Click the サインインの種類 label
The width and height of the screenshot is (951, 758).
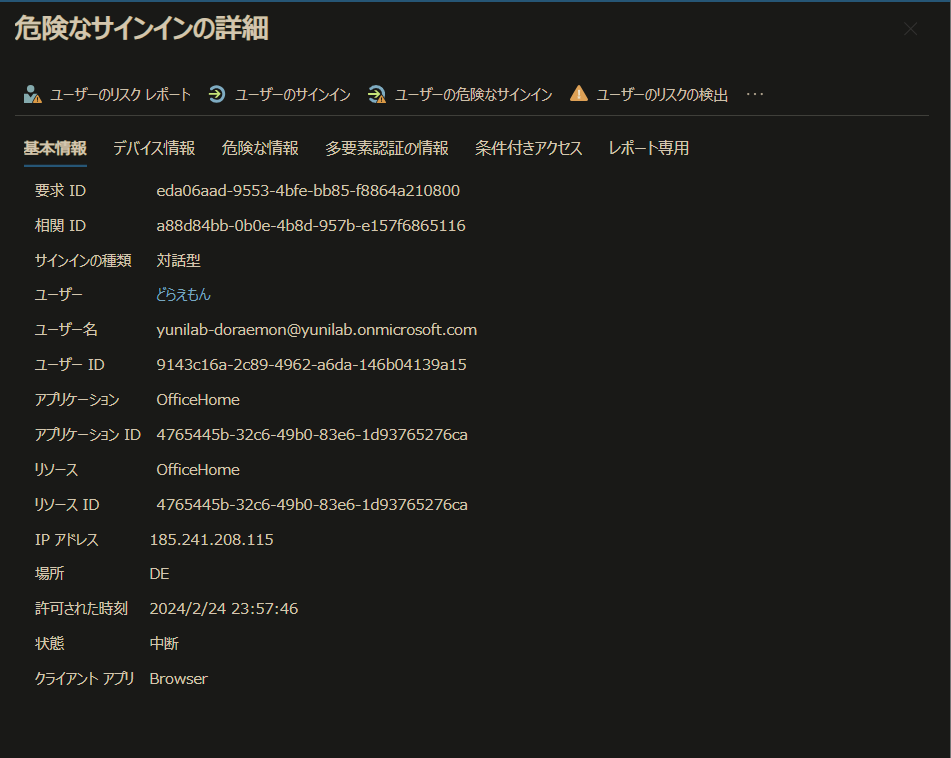(83, 260)
